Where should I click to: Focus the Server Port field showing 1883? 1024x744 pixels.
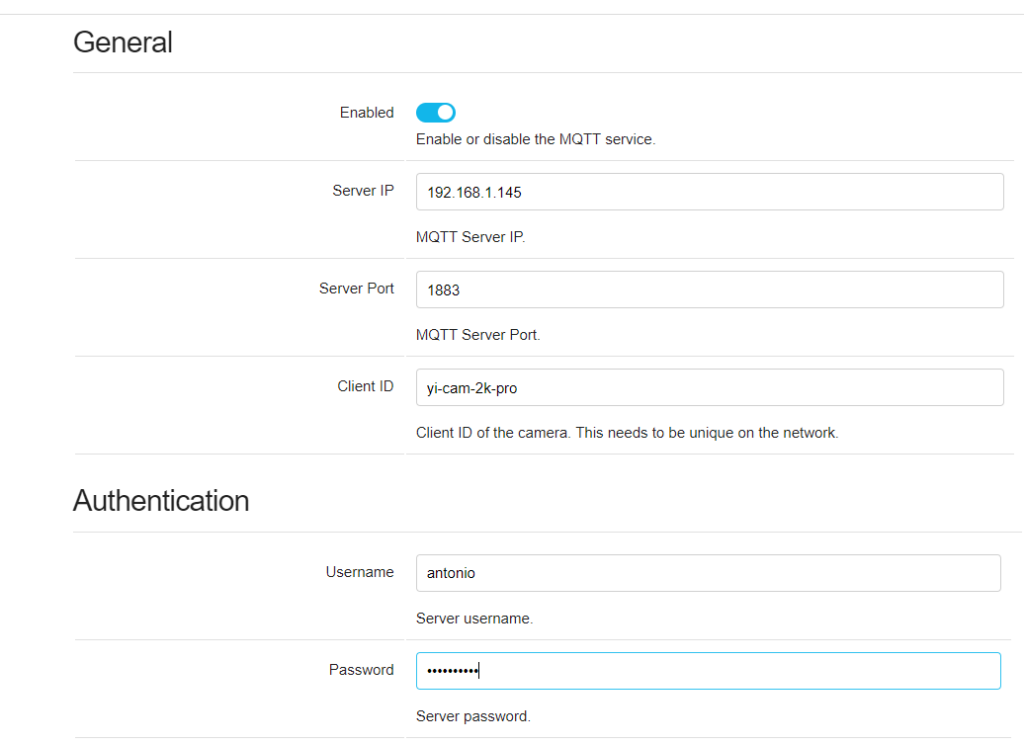coord(709,290)
